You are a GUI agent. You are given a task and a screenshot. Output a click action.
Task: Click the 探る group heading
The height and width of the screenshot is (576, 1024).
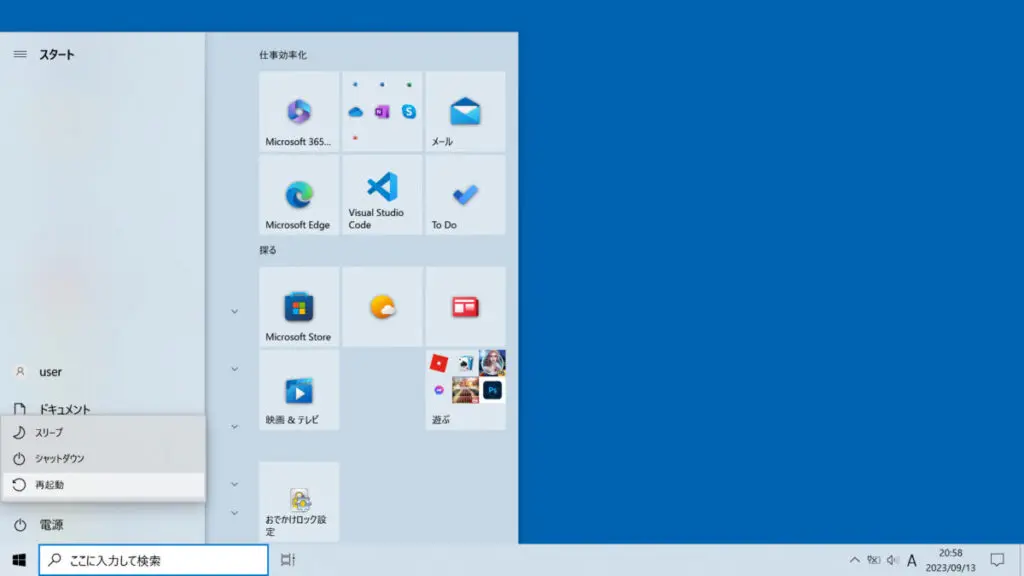pyautogui.click(x=268, y=250)
